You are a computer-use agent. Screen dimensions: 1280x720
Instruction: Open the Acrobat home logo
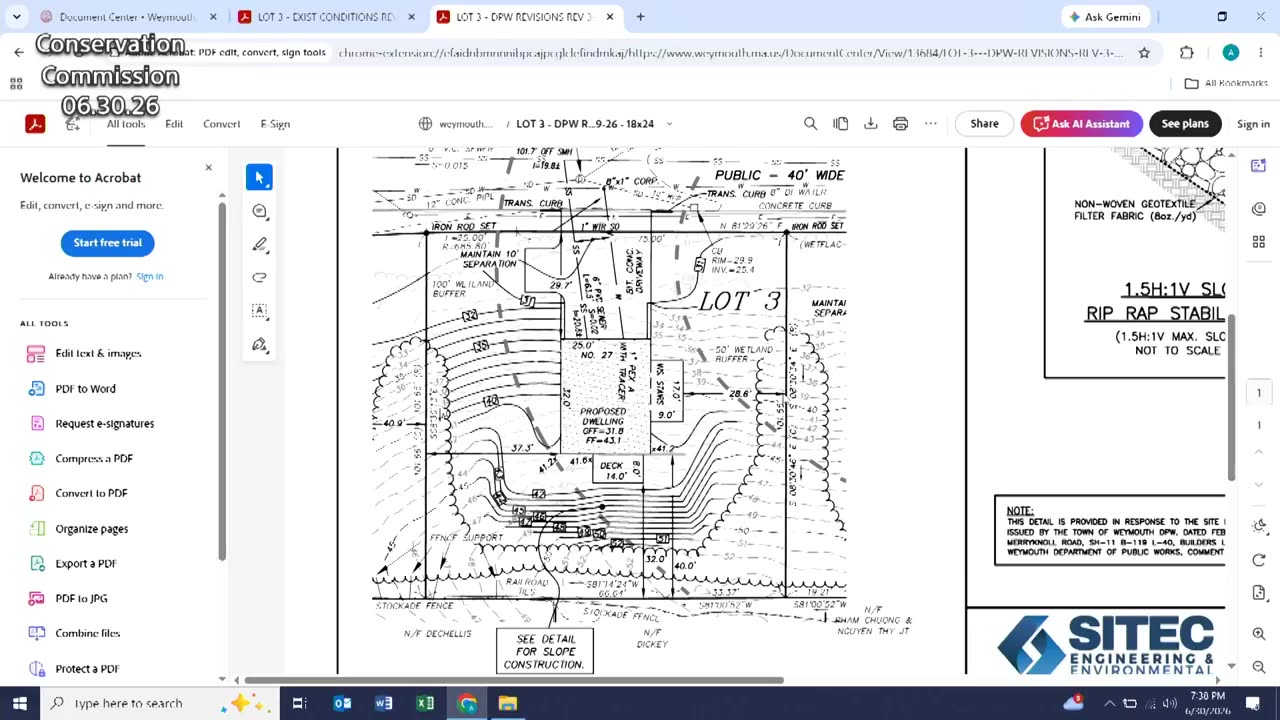pyautogui.click(x=35, y=124)
